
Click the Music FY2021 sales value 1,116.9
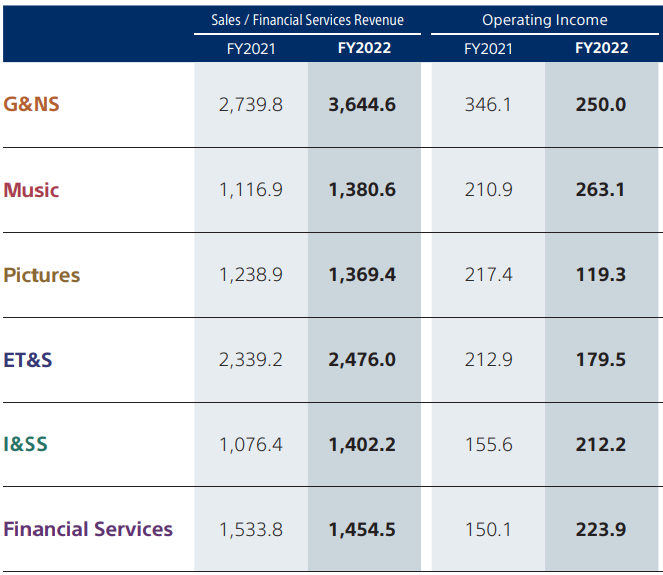(x=250, y=190)
